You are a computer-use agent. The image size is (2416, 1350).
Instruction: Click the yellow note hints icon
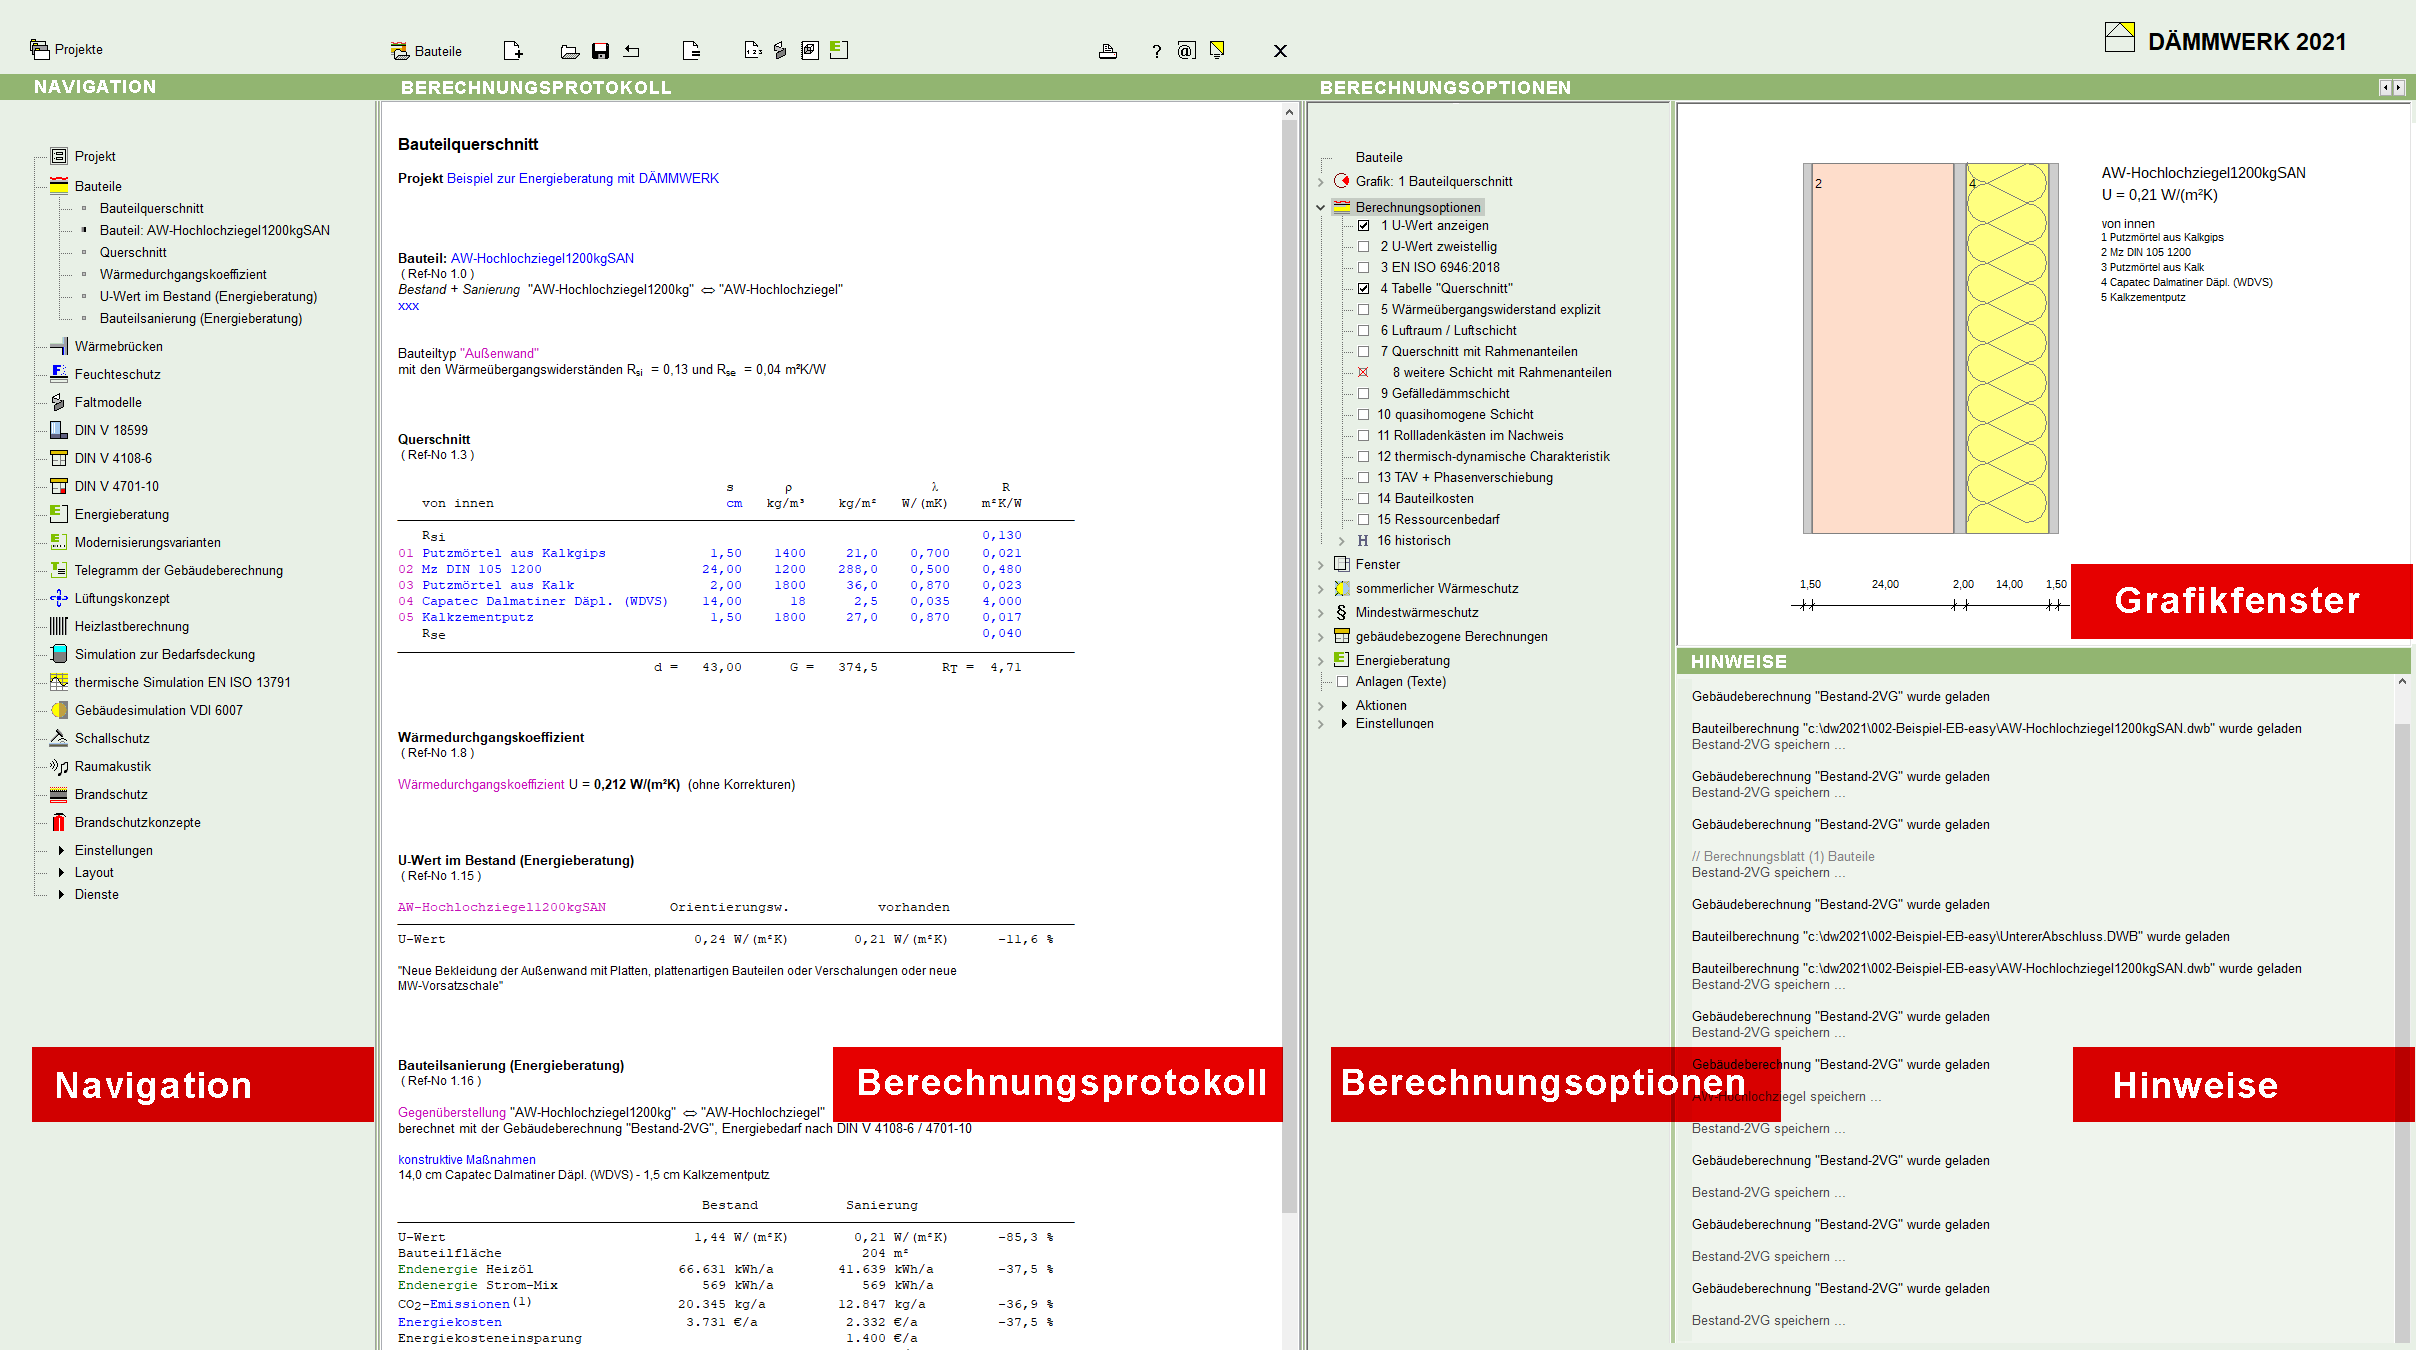click(x=1218, y=50)
